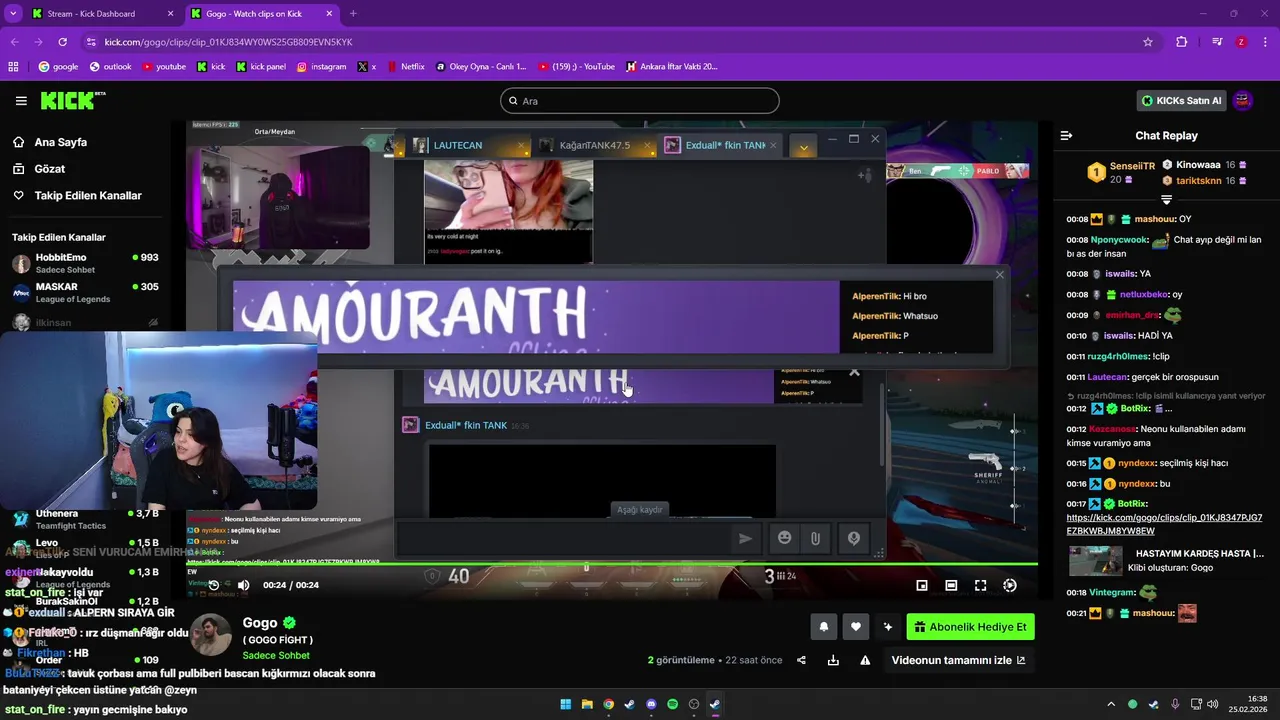Click the Gogo channel name
This screenshot has width=1280, height=720.
coord(260,623)
